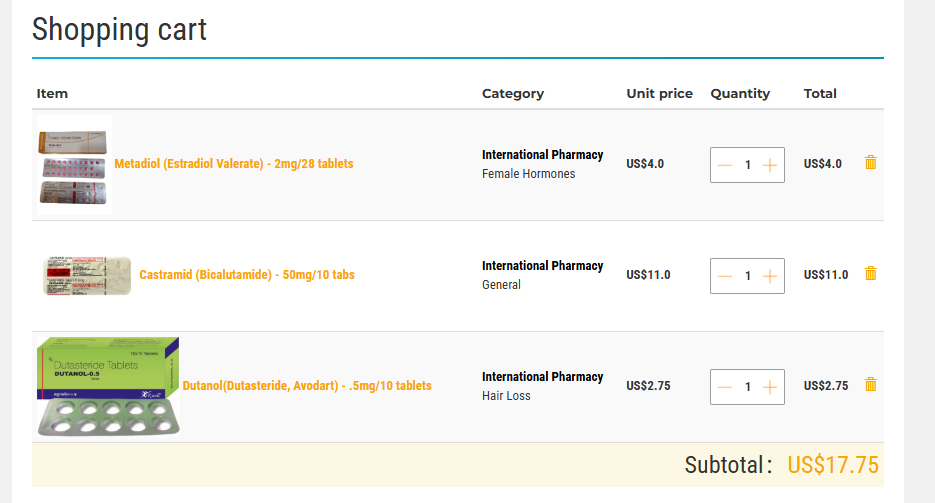Click the Quantity column header
Screen dimensions: 935x503
740,94
